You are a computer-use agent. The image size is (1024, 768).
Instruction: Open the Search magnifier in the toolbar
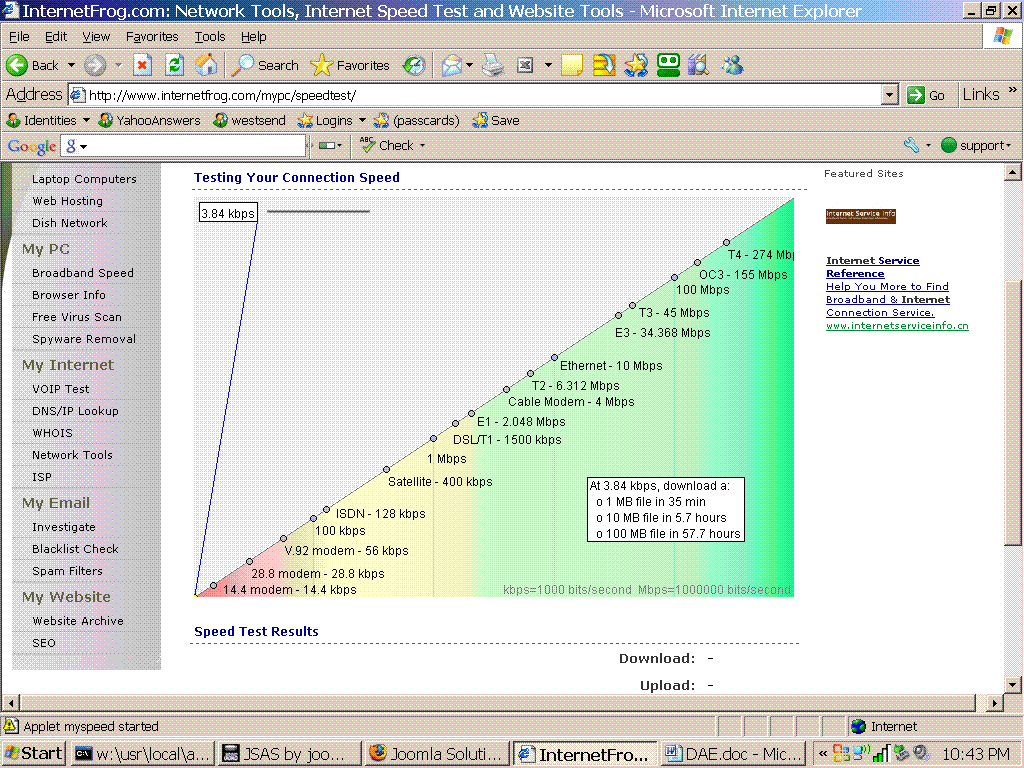(265, 65)
